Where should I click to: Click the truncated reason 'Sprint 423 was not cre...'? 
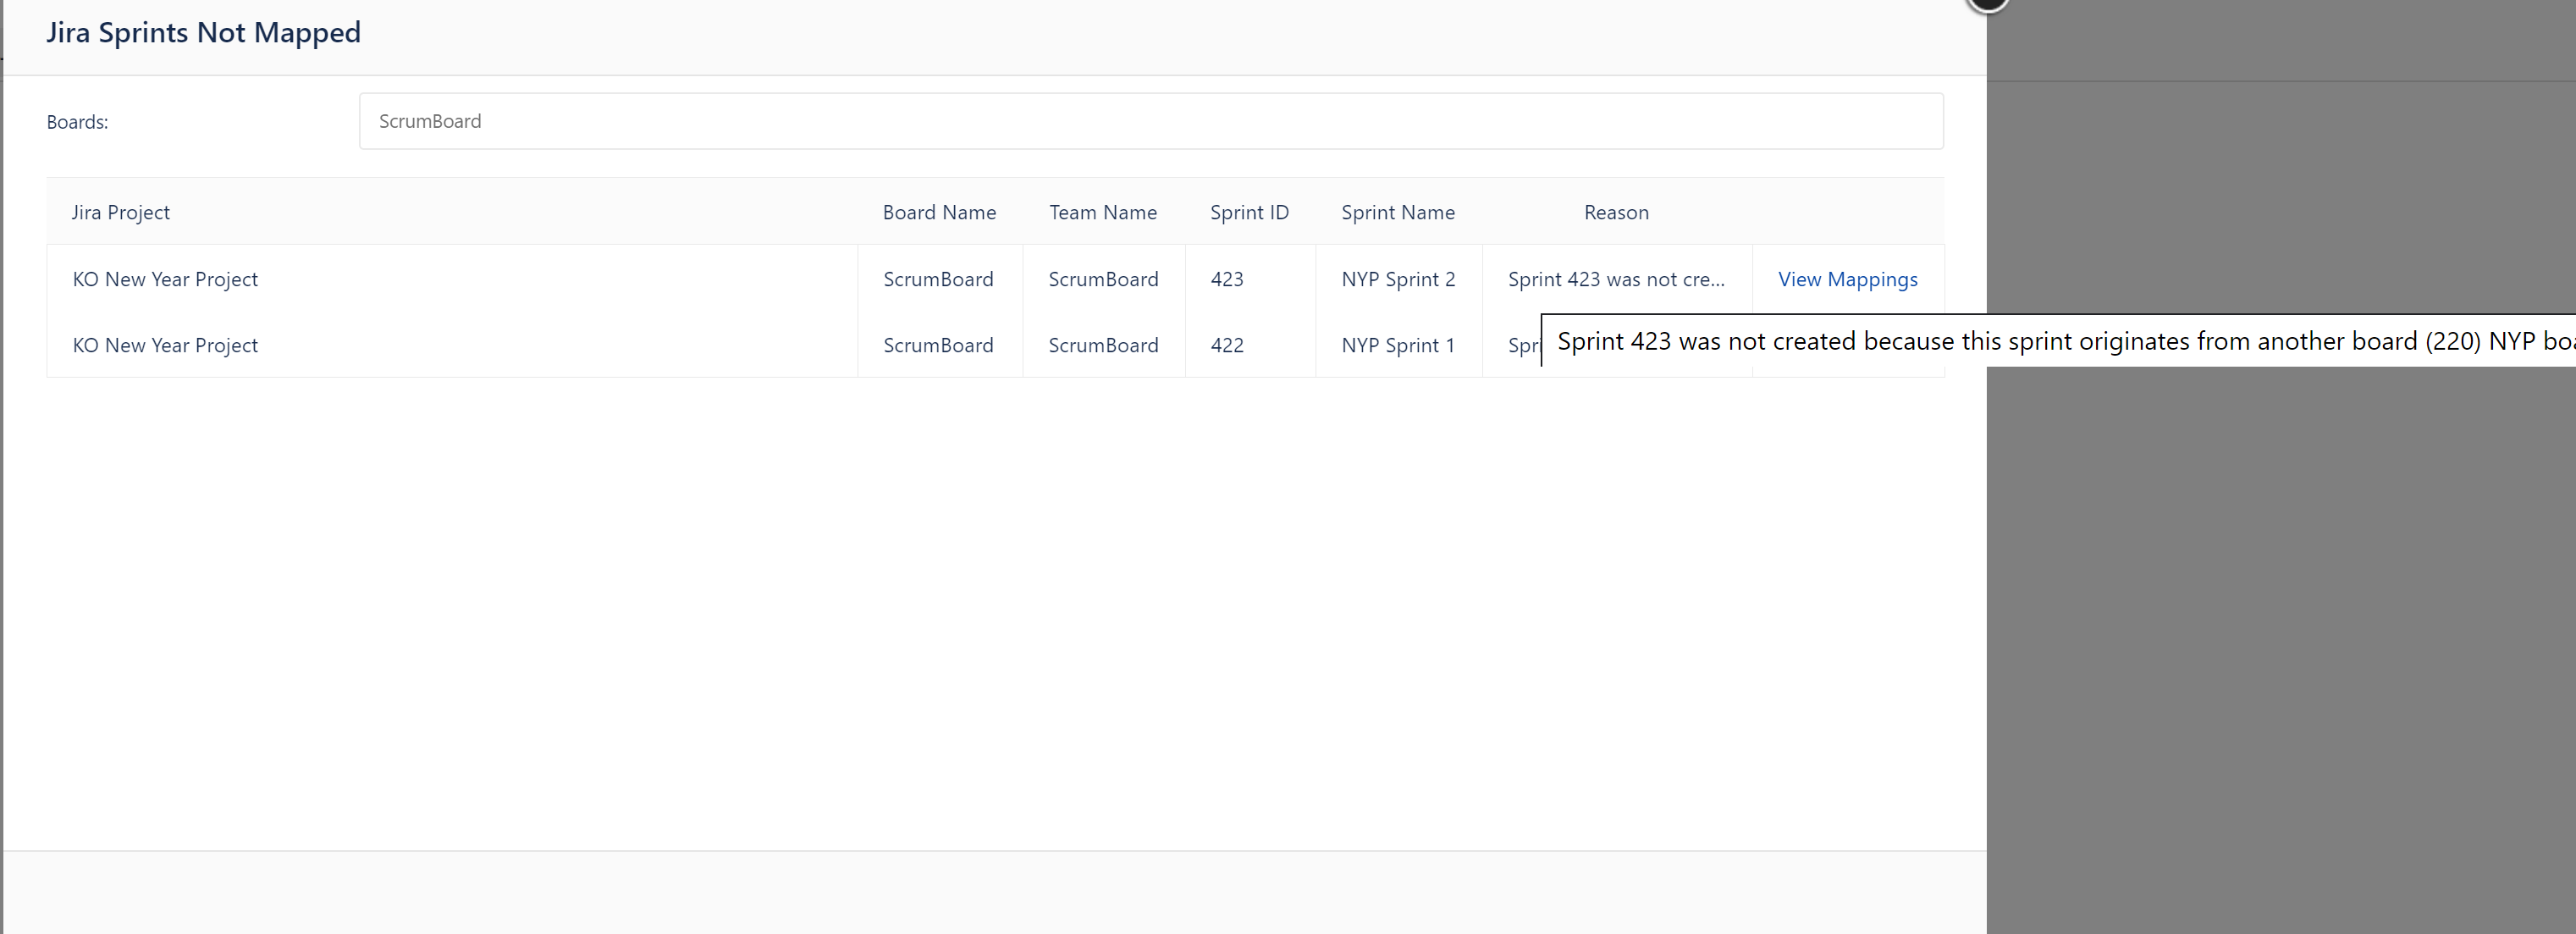[x=1616, y=279]
